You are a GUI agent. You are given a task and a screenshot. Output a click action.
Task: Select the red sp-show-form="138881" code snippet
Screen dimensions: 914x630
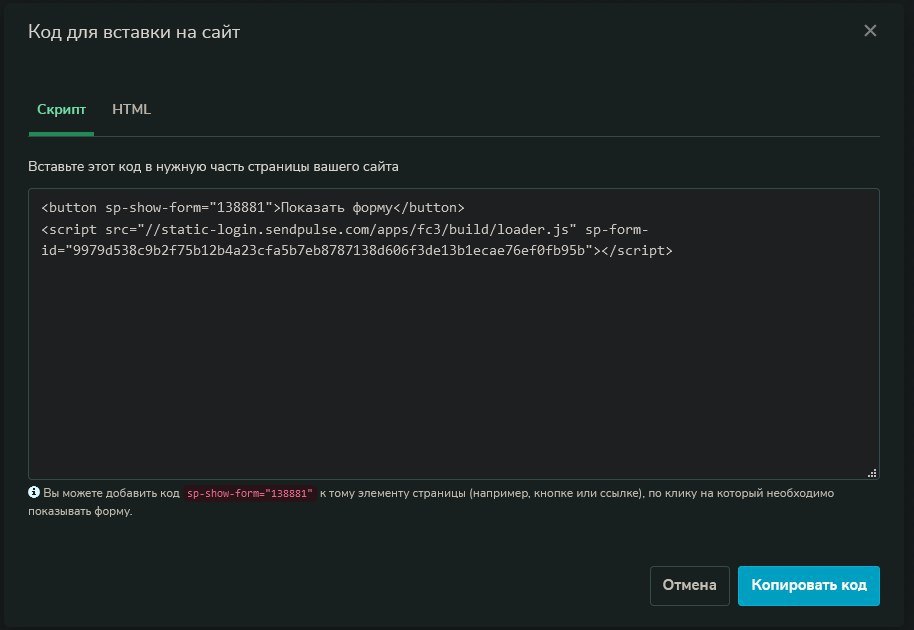pyautogui.click(x=249, y=494)
